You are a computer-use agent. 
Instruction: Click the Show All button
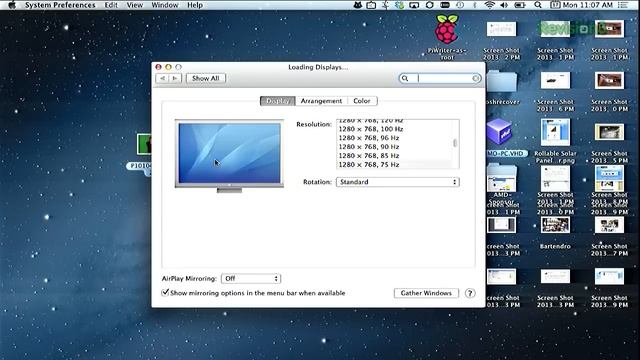pyautogui.click(x=206, y=78)
